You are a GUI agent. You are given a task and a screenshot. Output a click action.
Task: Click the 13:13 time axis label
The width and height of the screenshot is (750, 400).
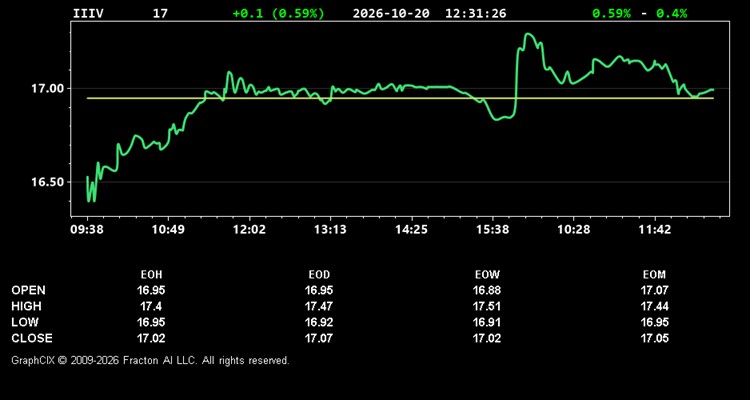[331, 230]
